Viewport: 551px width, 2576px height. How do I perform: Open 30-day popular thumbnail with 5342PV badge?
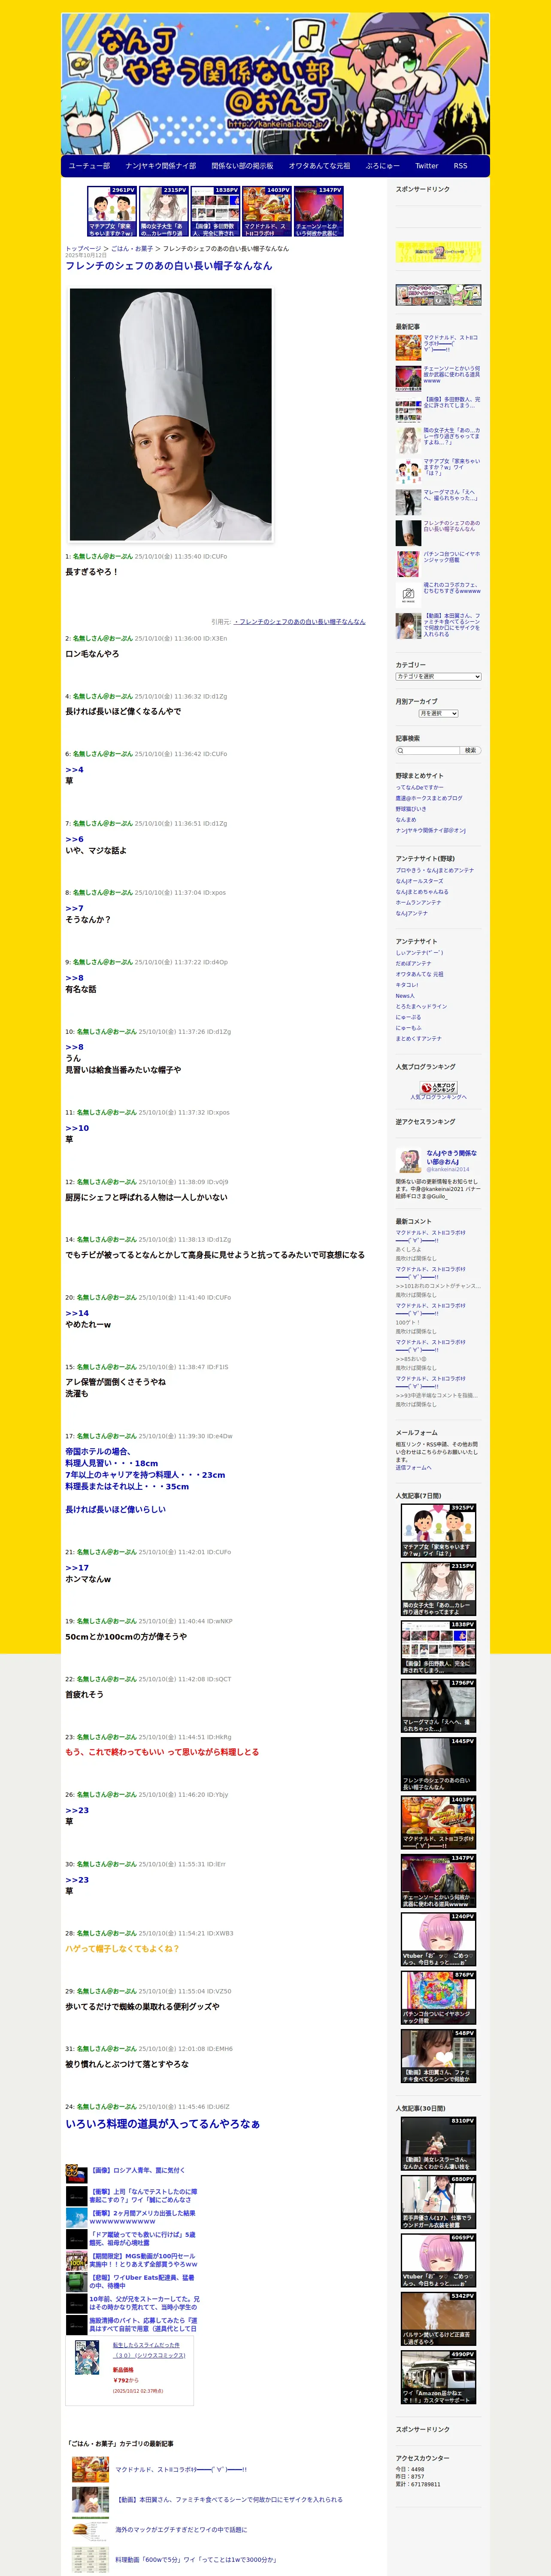click(438, 2319)
